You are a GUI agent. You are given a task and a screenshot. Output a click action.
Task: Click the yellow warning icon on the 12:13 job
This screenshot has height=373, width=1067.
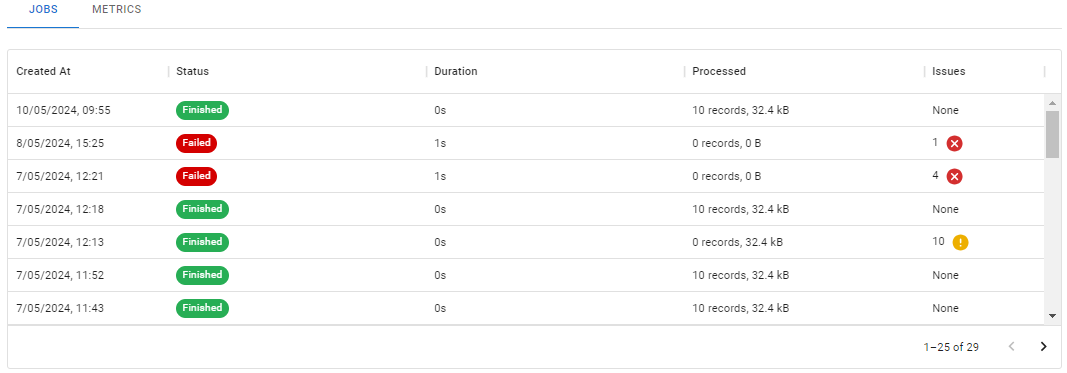pos(960,242)
